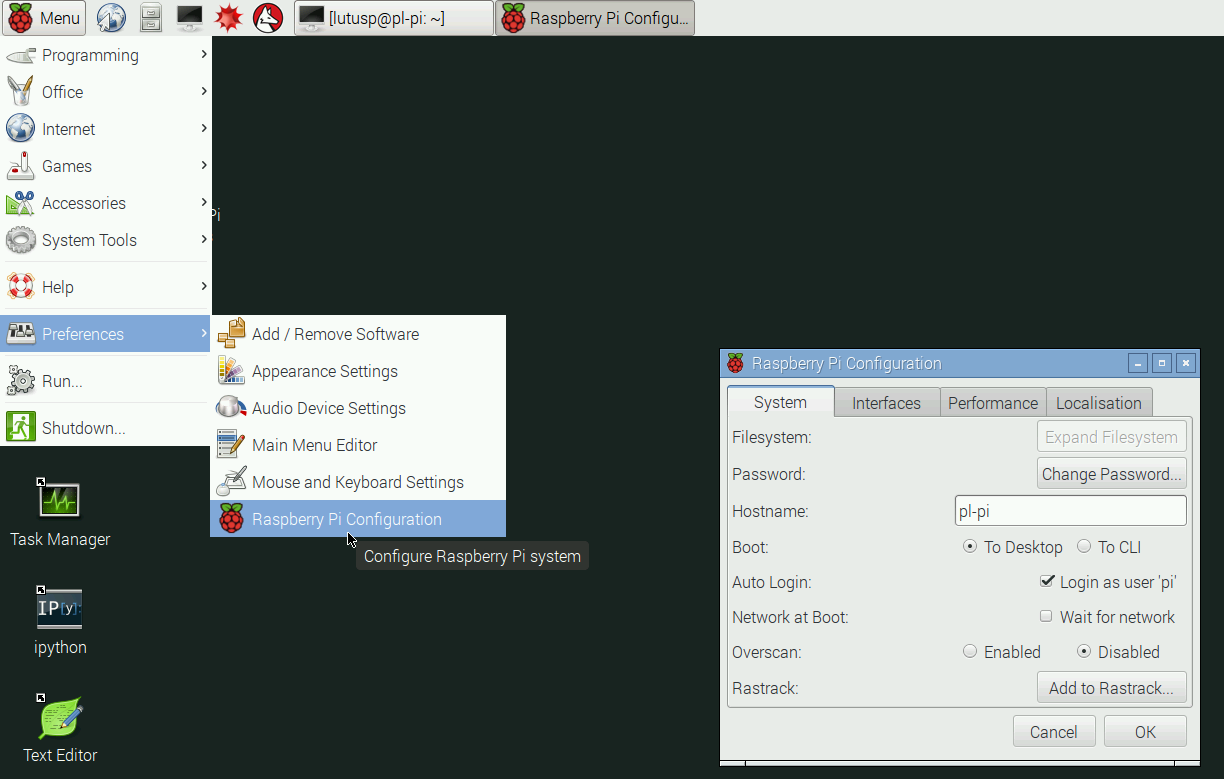Select the Raspberry Pi Configuration taskbar entry
Image resolution: width=1224 pixels, height=779 pixels.
pyautogui.click(x=595, y=18)
